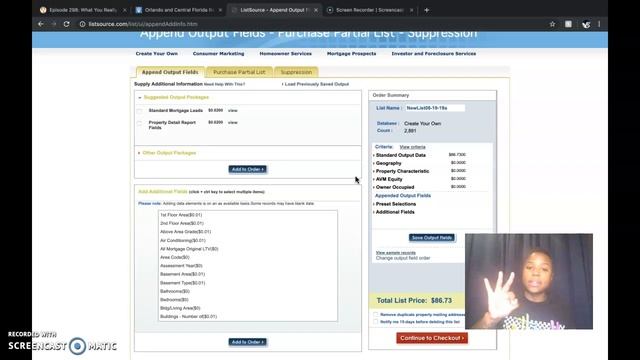Viewport: 640px width, 360px height.
Task: Click the browser extension icon beside the star
Action: [x=568, y=24]
